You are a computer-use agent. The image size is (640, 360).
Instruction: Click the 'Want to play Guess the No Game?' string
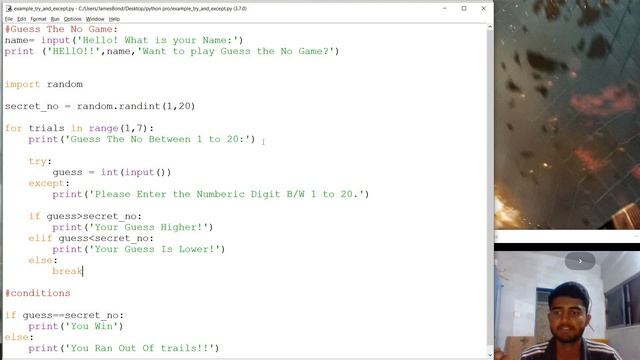point(236,51)
